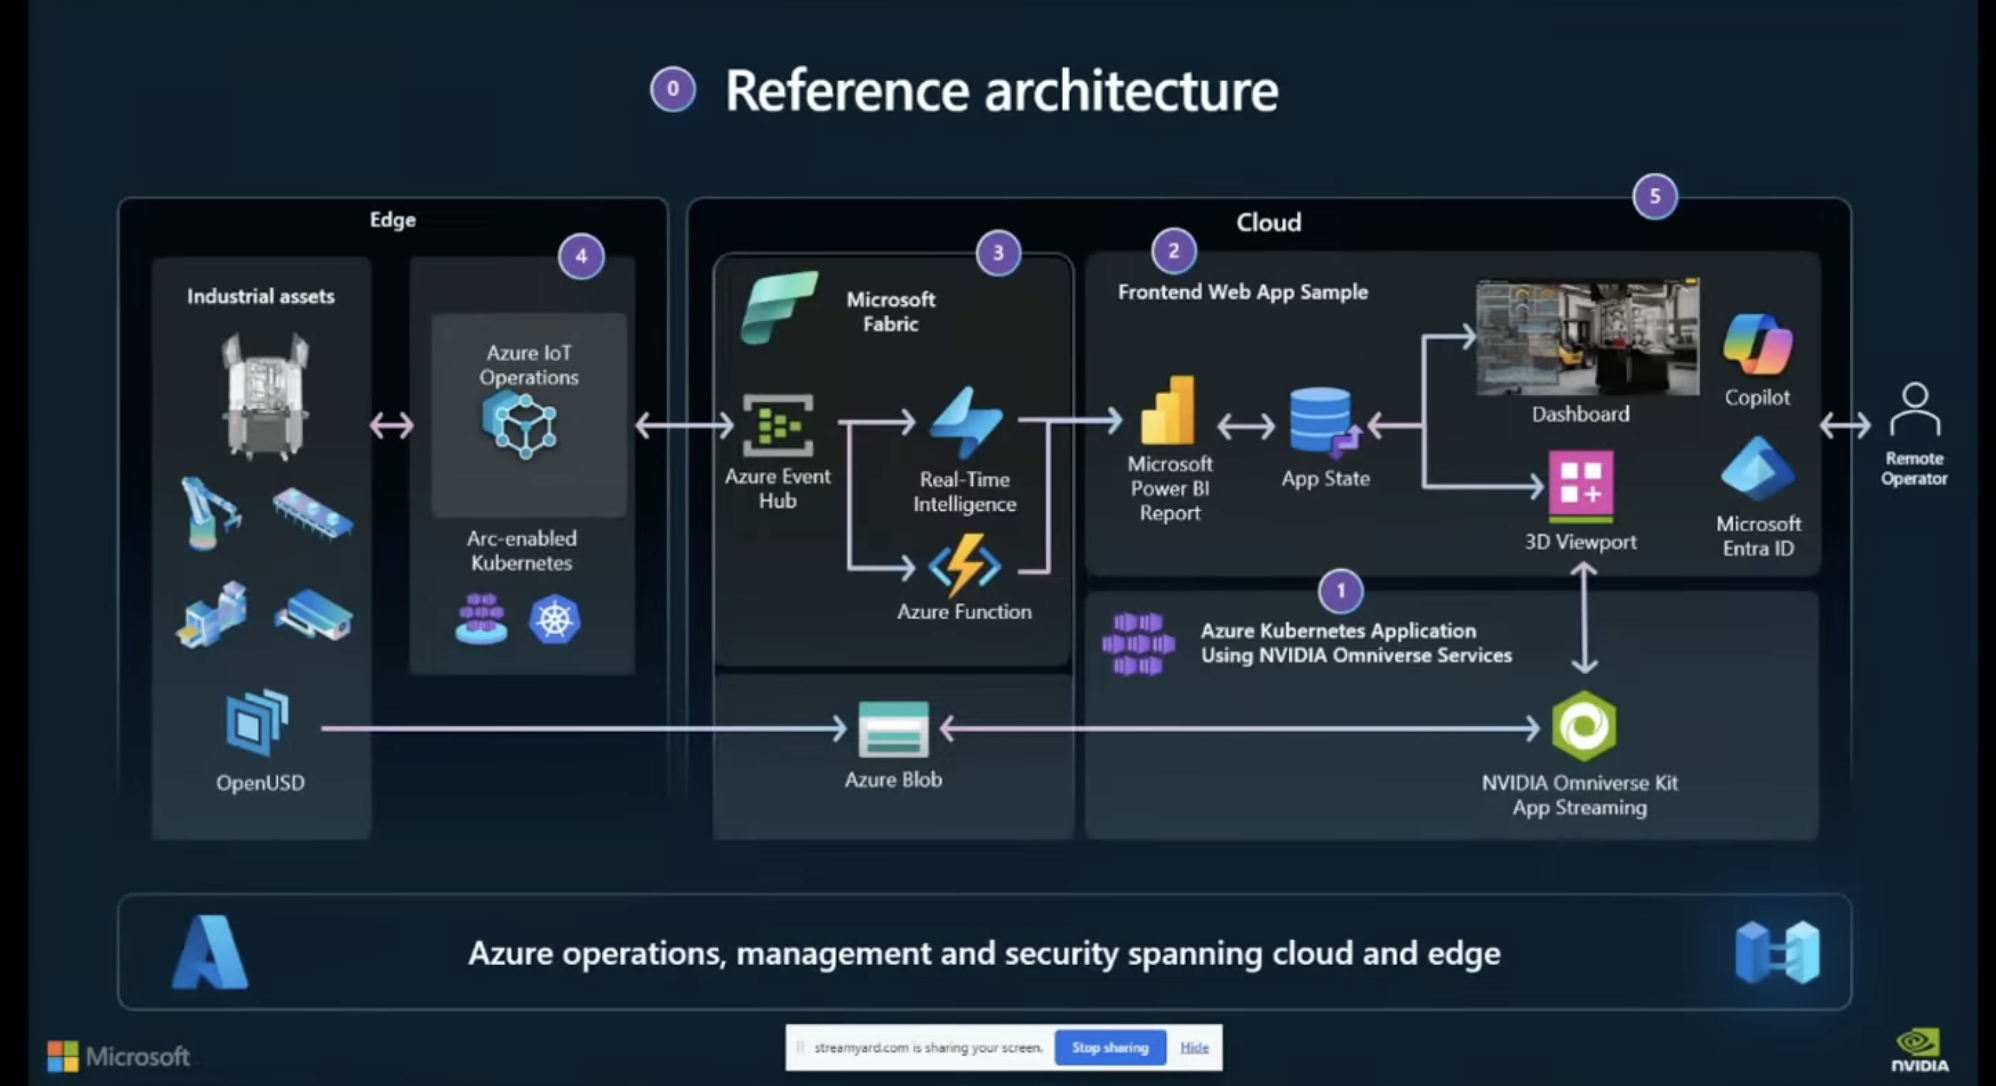Viewport: 1996px width, 1086px height.
Task: Click the 'Azure operations, management and security' banner text
Action: coord(984,953)
